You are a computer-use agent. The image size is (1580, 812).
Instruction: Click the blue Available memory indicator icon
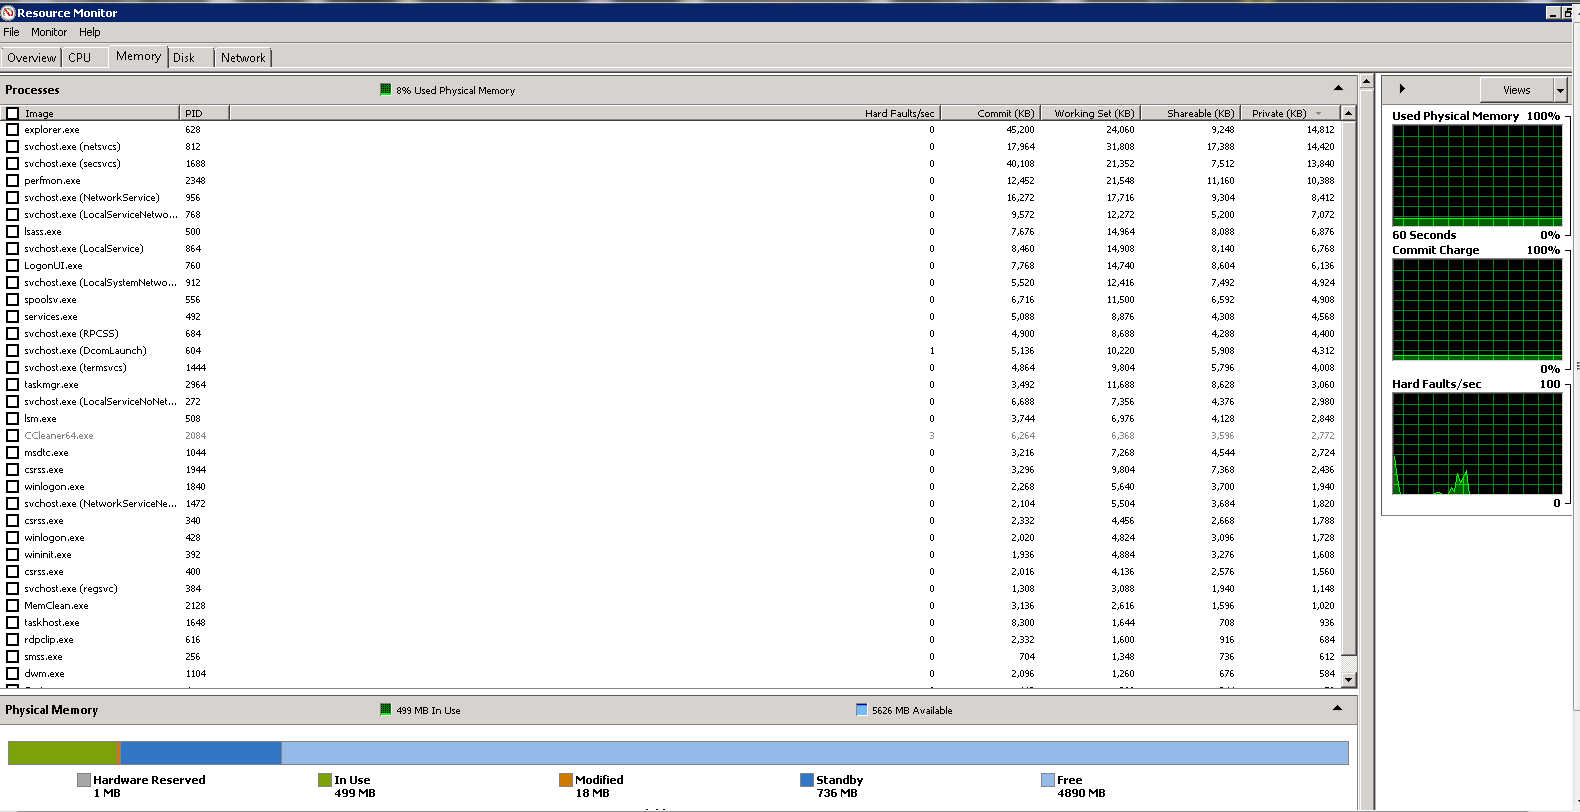point(862,710)
